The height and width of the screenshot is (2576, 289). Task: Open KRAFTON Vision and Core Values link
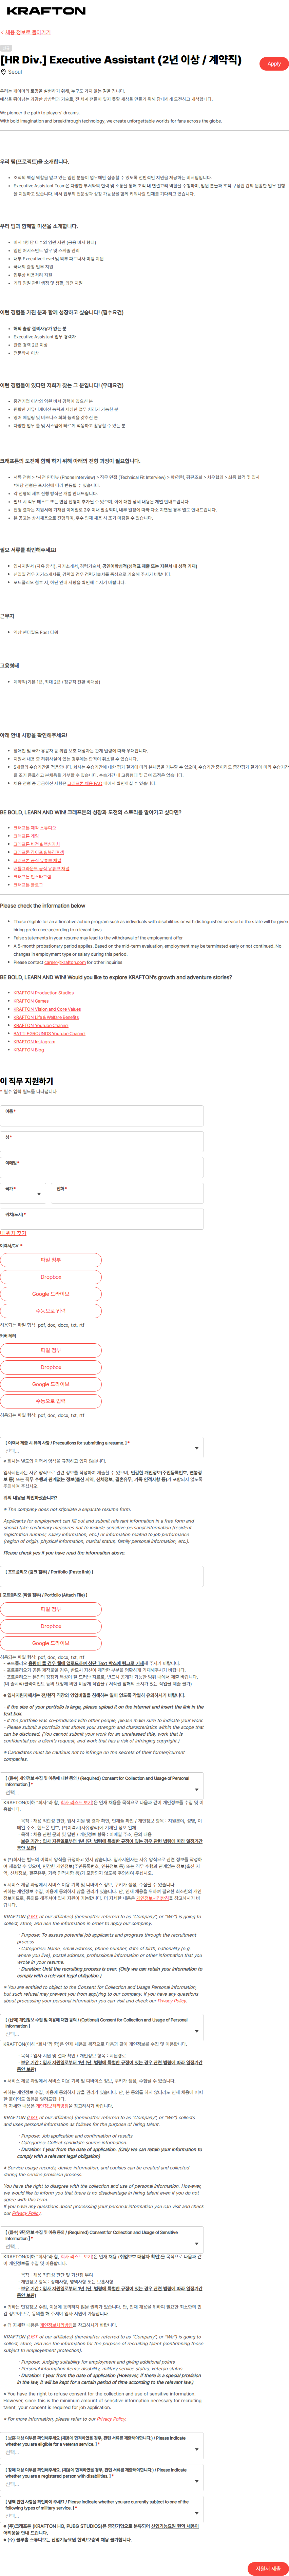47,1009
